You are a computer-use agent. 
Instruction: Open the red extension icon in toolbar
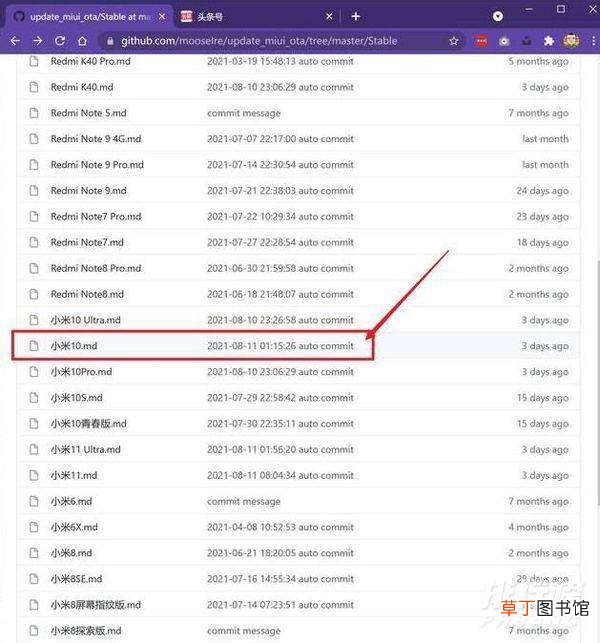click(x=481, y=41)
